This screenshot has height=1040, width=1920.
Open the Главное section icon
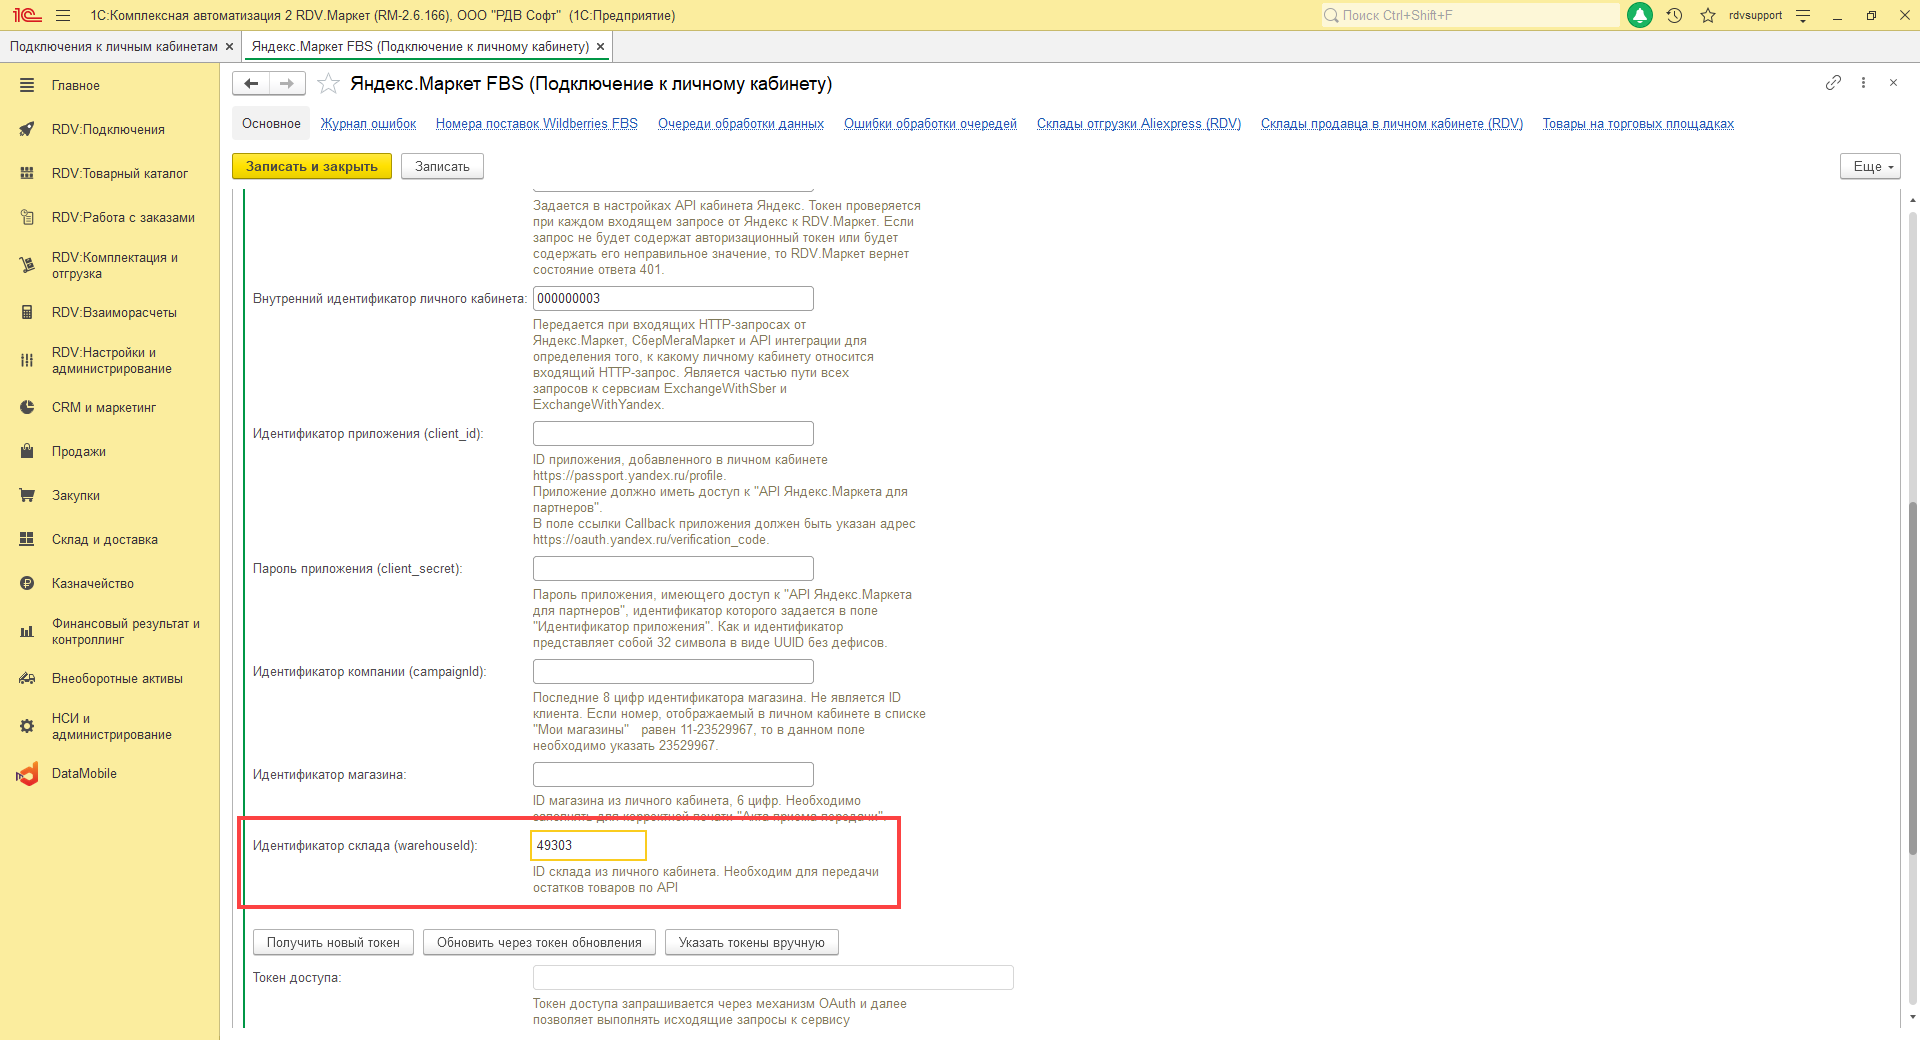[27, 86]
